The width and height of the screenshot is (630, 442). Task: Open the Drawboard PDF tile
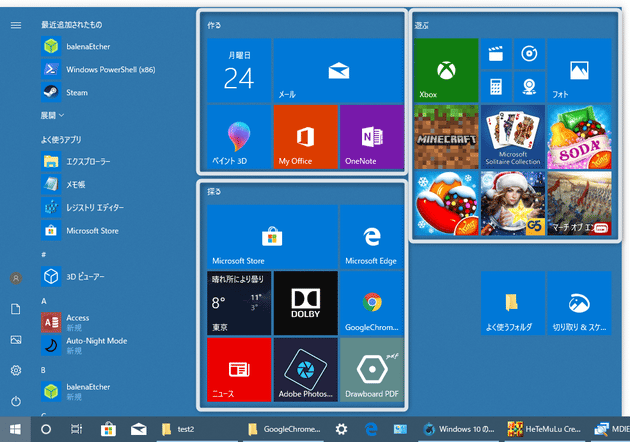click(x=372, y=370)
